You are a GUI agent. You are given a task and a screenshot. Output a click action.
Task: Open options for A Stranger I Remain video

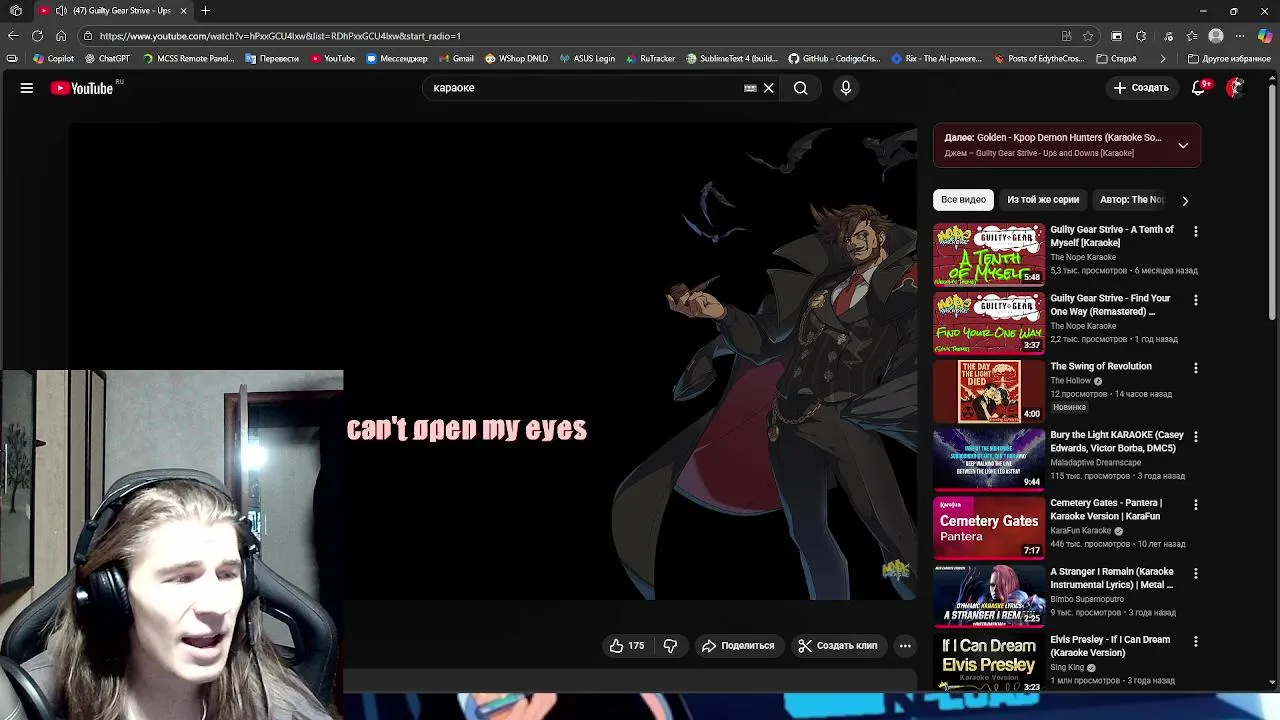pyautogui.click(x=1195, y=573)
